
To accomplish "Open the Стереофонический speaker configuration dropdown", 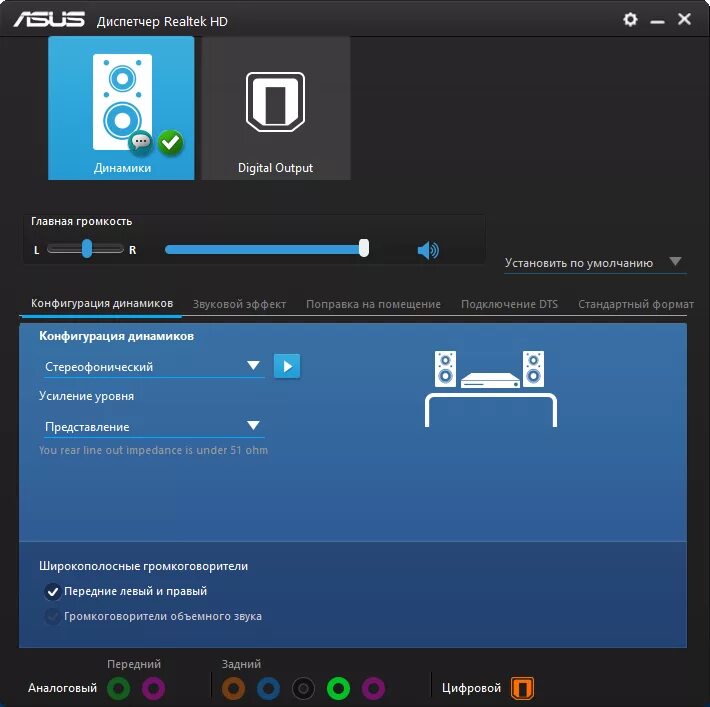I will click(154, 366).
